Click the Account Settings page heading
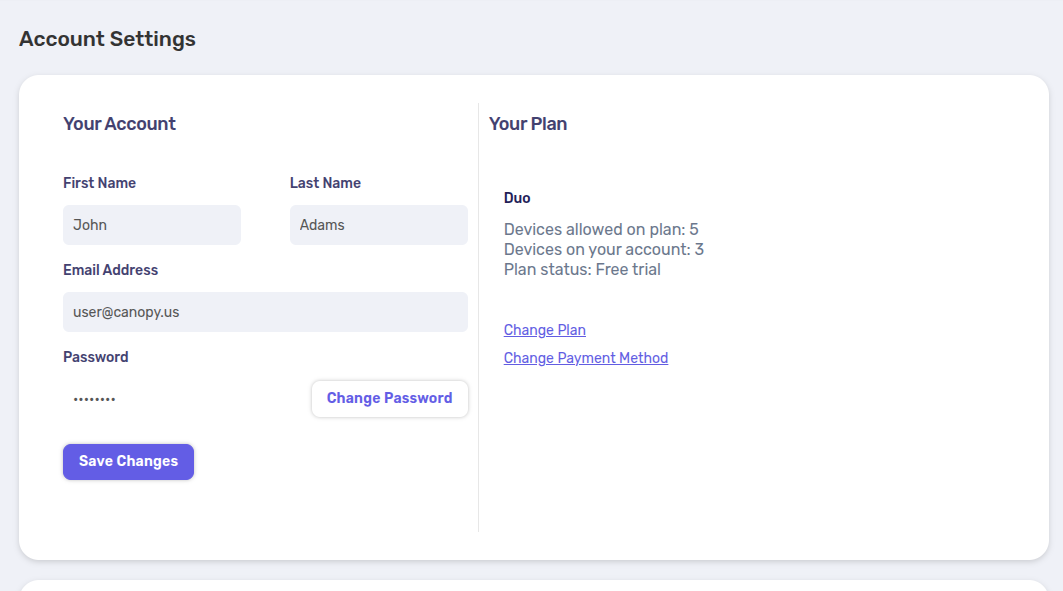Screen dimensions: 1063x591 click(x=107, y=39)
